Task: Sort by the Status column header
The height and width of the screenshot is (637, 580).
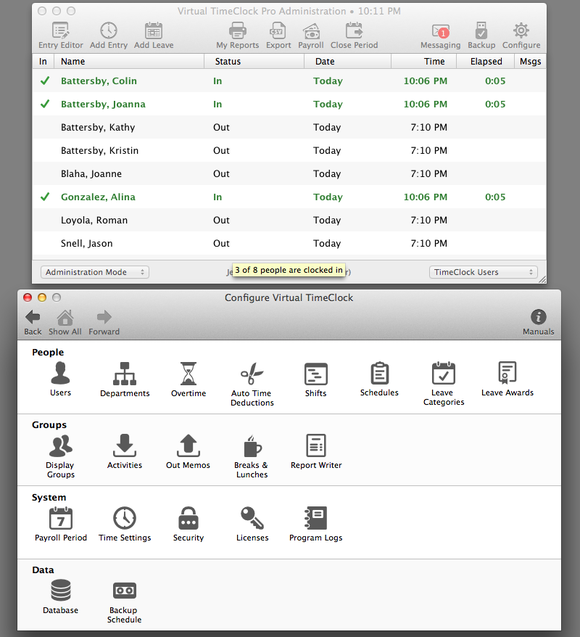Action: click(x=254, y=61)
